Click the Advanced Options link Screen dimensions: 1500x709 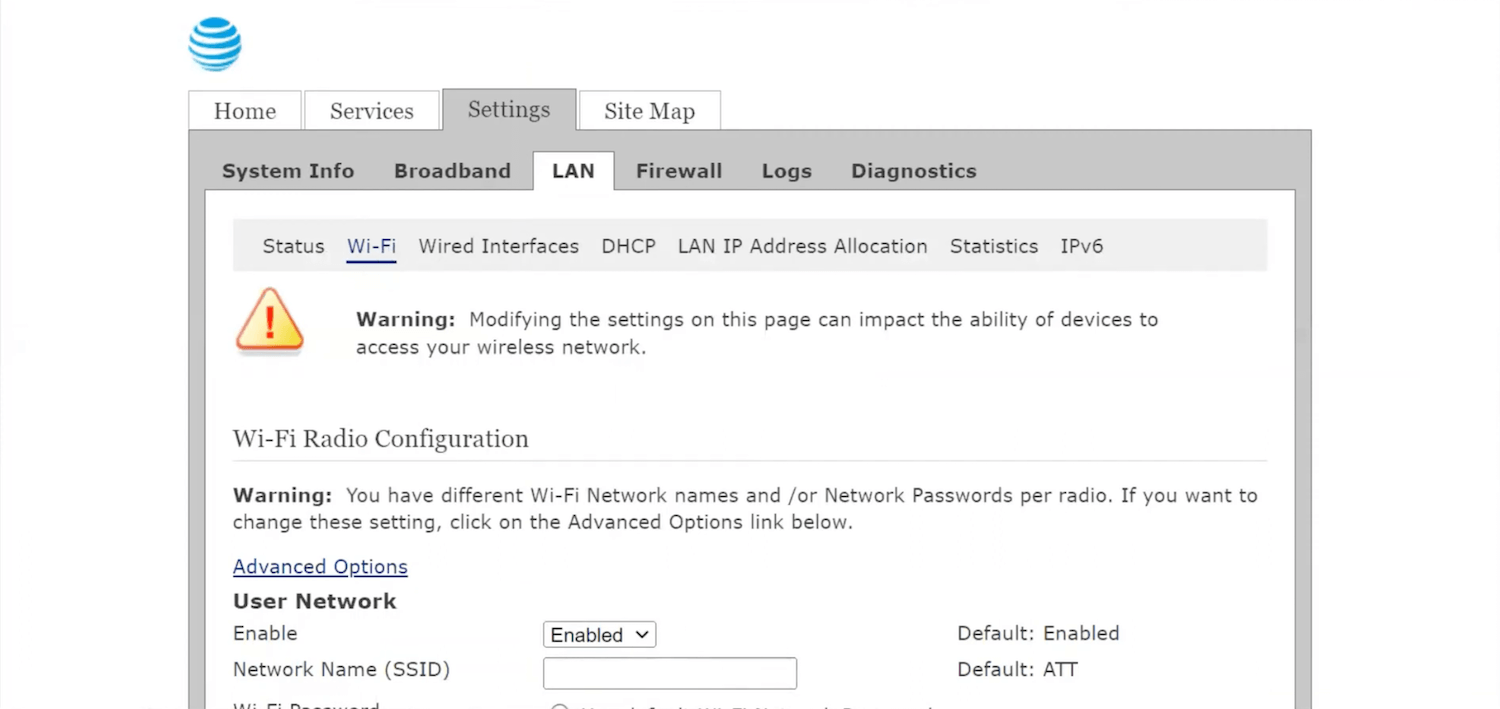(320, 567)
